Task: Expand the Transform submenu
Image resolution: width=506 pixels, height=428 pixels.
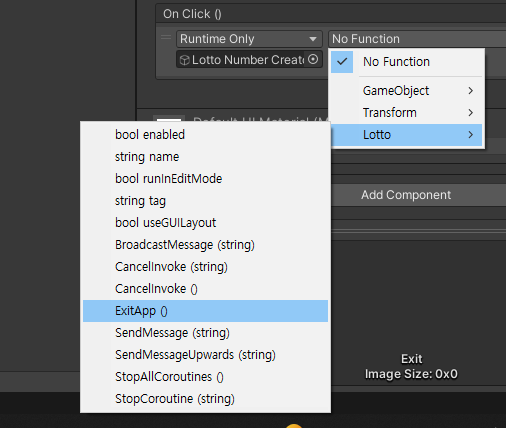Action: (407, 113)
